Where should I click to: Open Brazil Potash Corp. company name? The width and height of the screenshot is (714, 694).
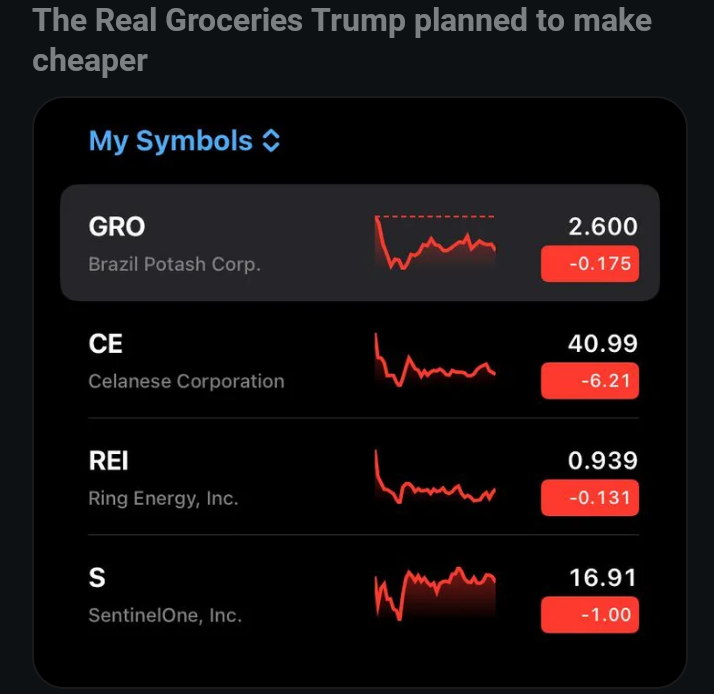(x=174, y=264)
